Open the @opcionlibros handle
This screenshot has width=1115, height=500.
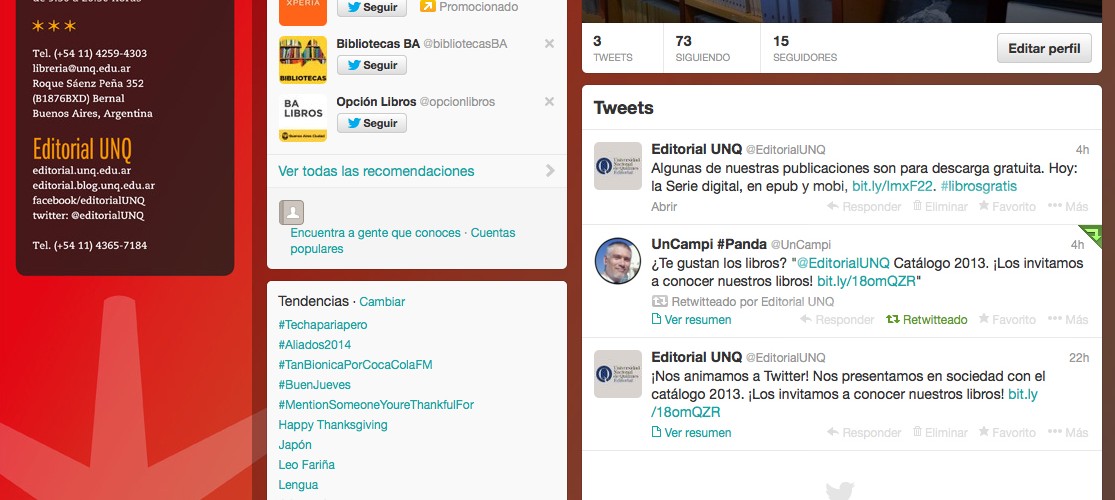pos(457,102)
